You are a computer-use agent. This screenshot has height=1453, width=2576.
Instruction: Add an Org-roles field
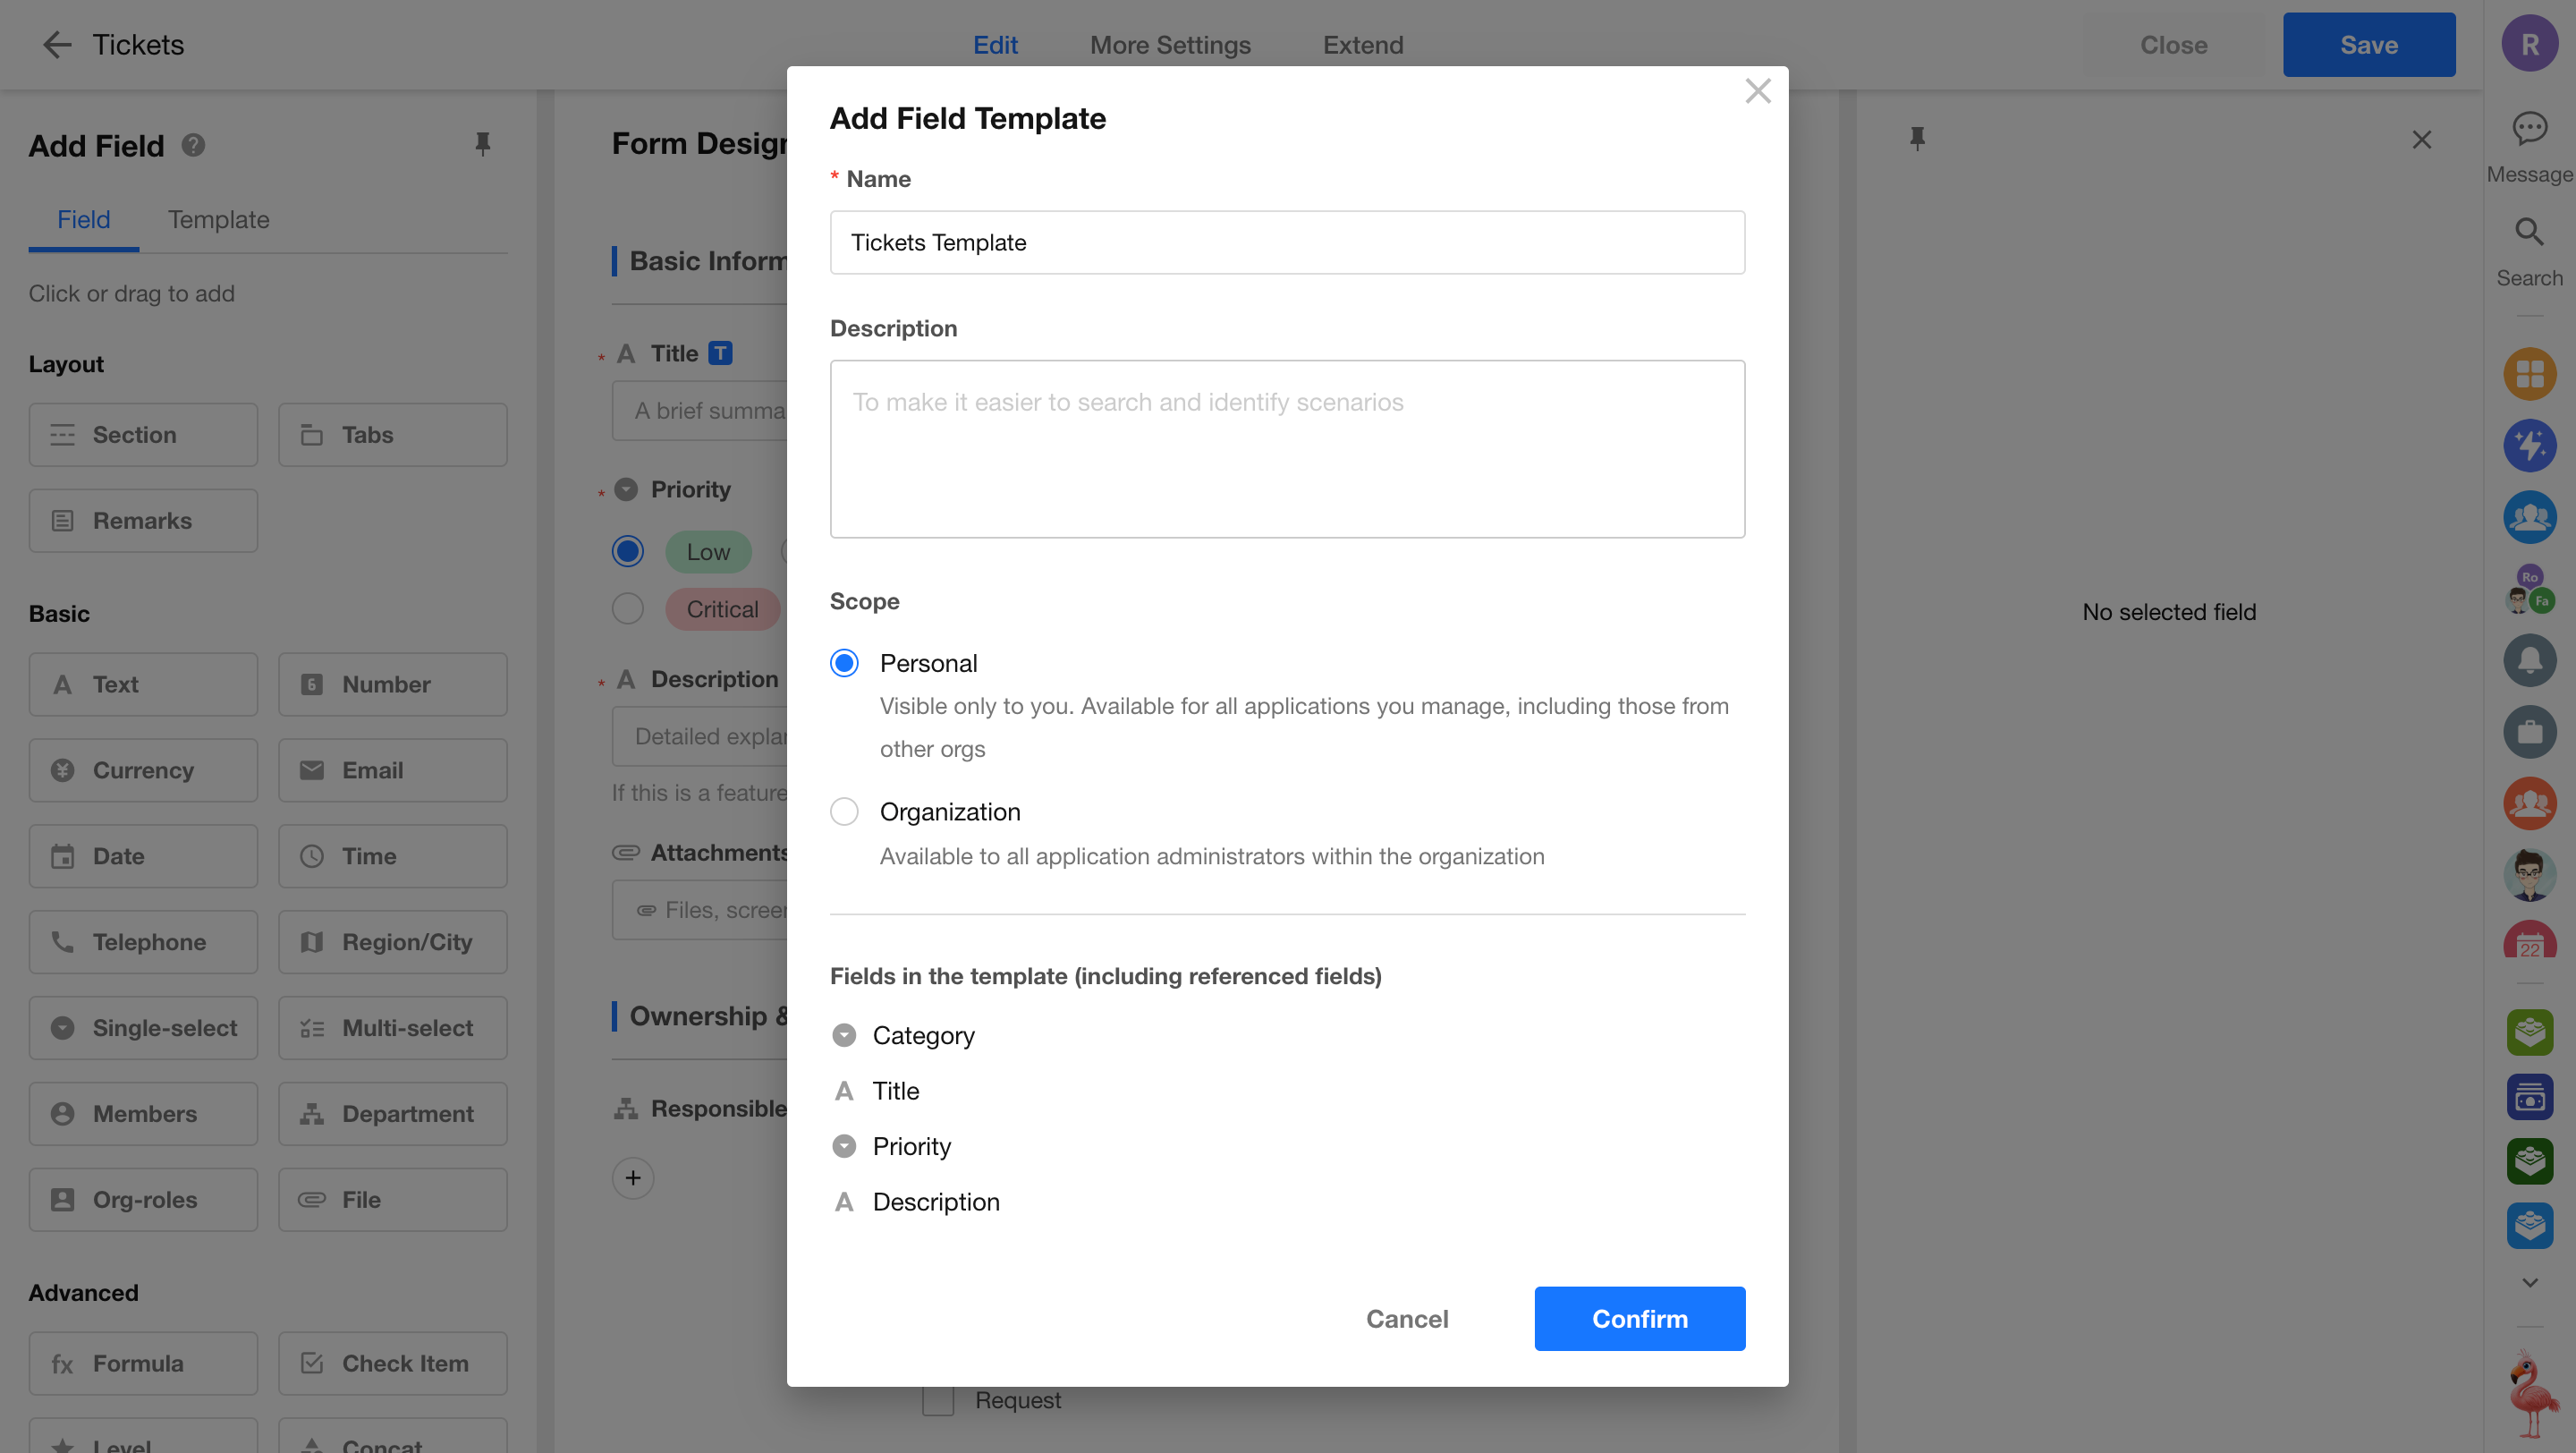pyautogui.click(x=143, y=1201)
